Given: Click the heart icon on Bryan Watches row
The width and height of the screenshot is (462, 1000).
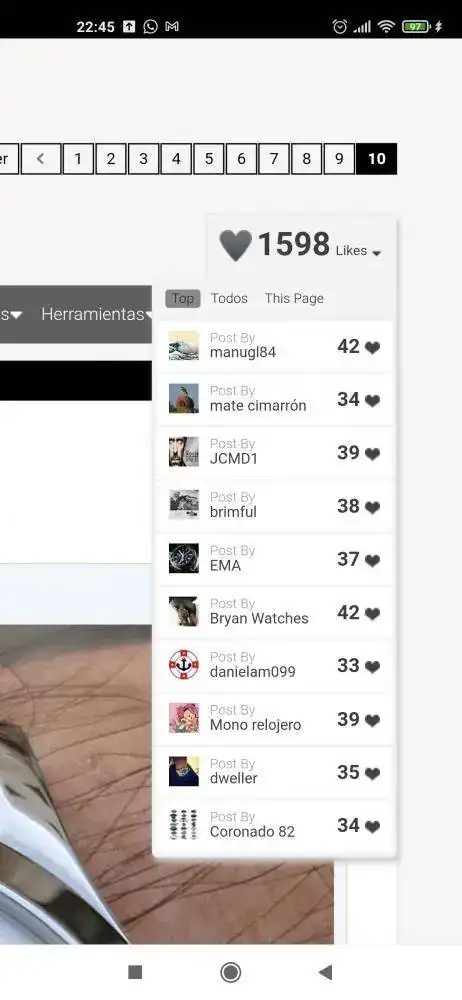Looking at the screenshot, I should 373,614.
